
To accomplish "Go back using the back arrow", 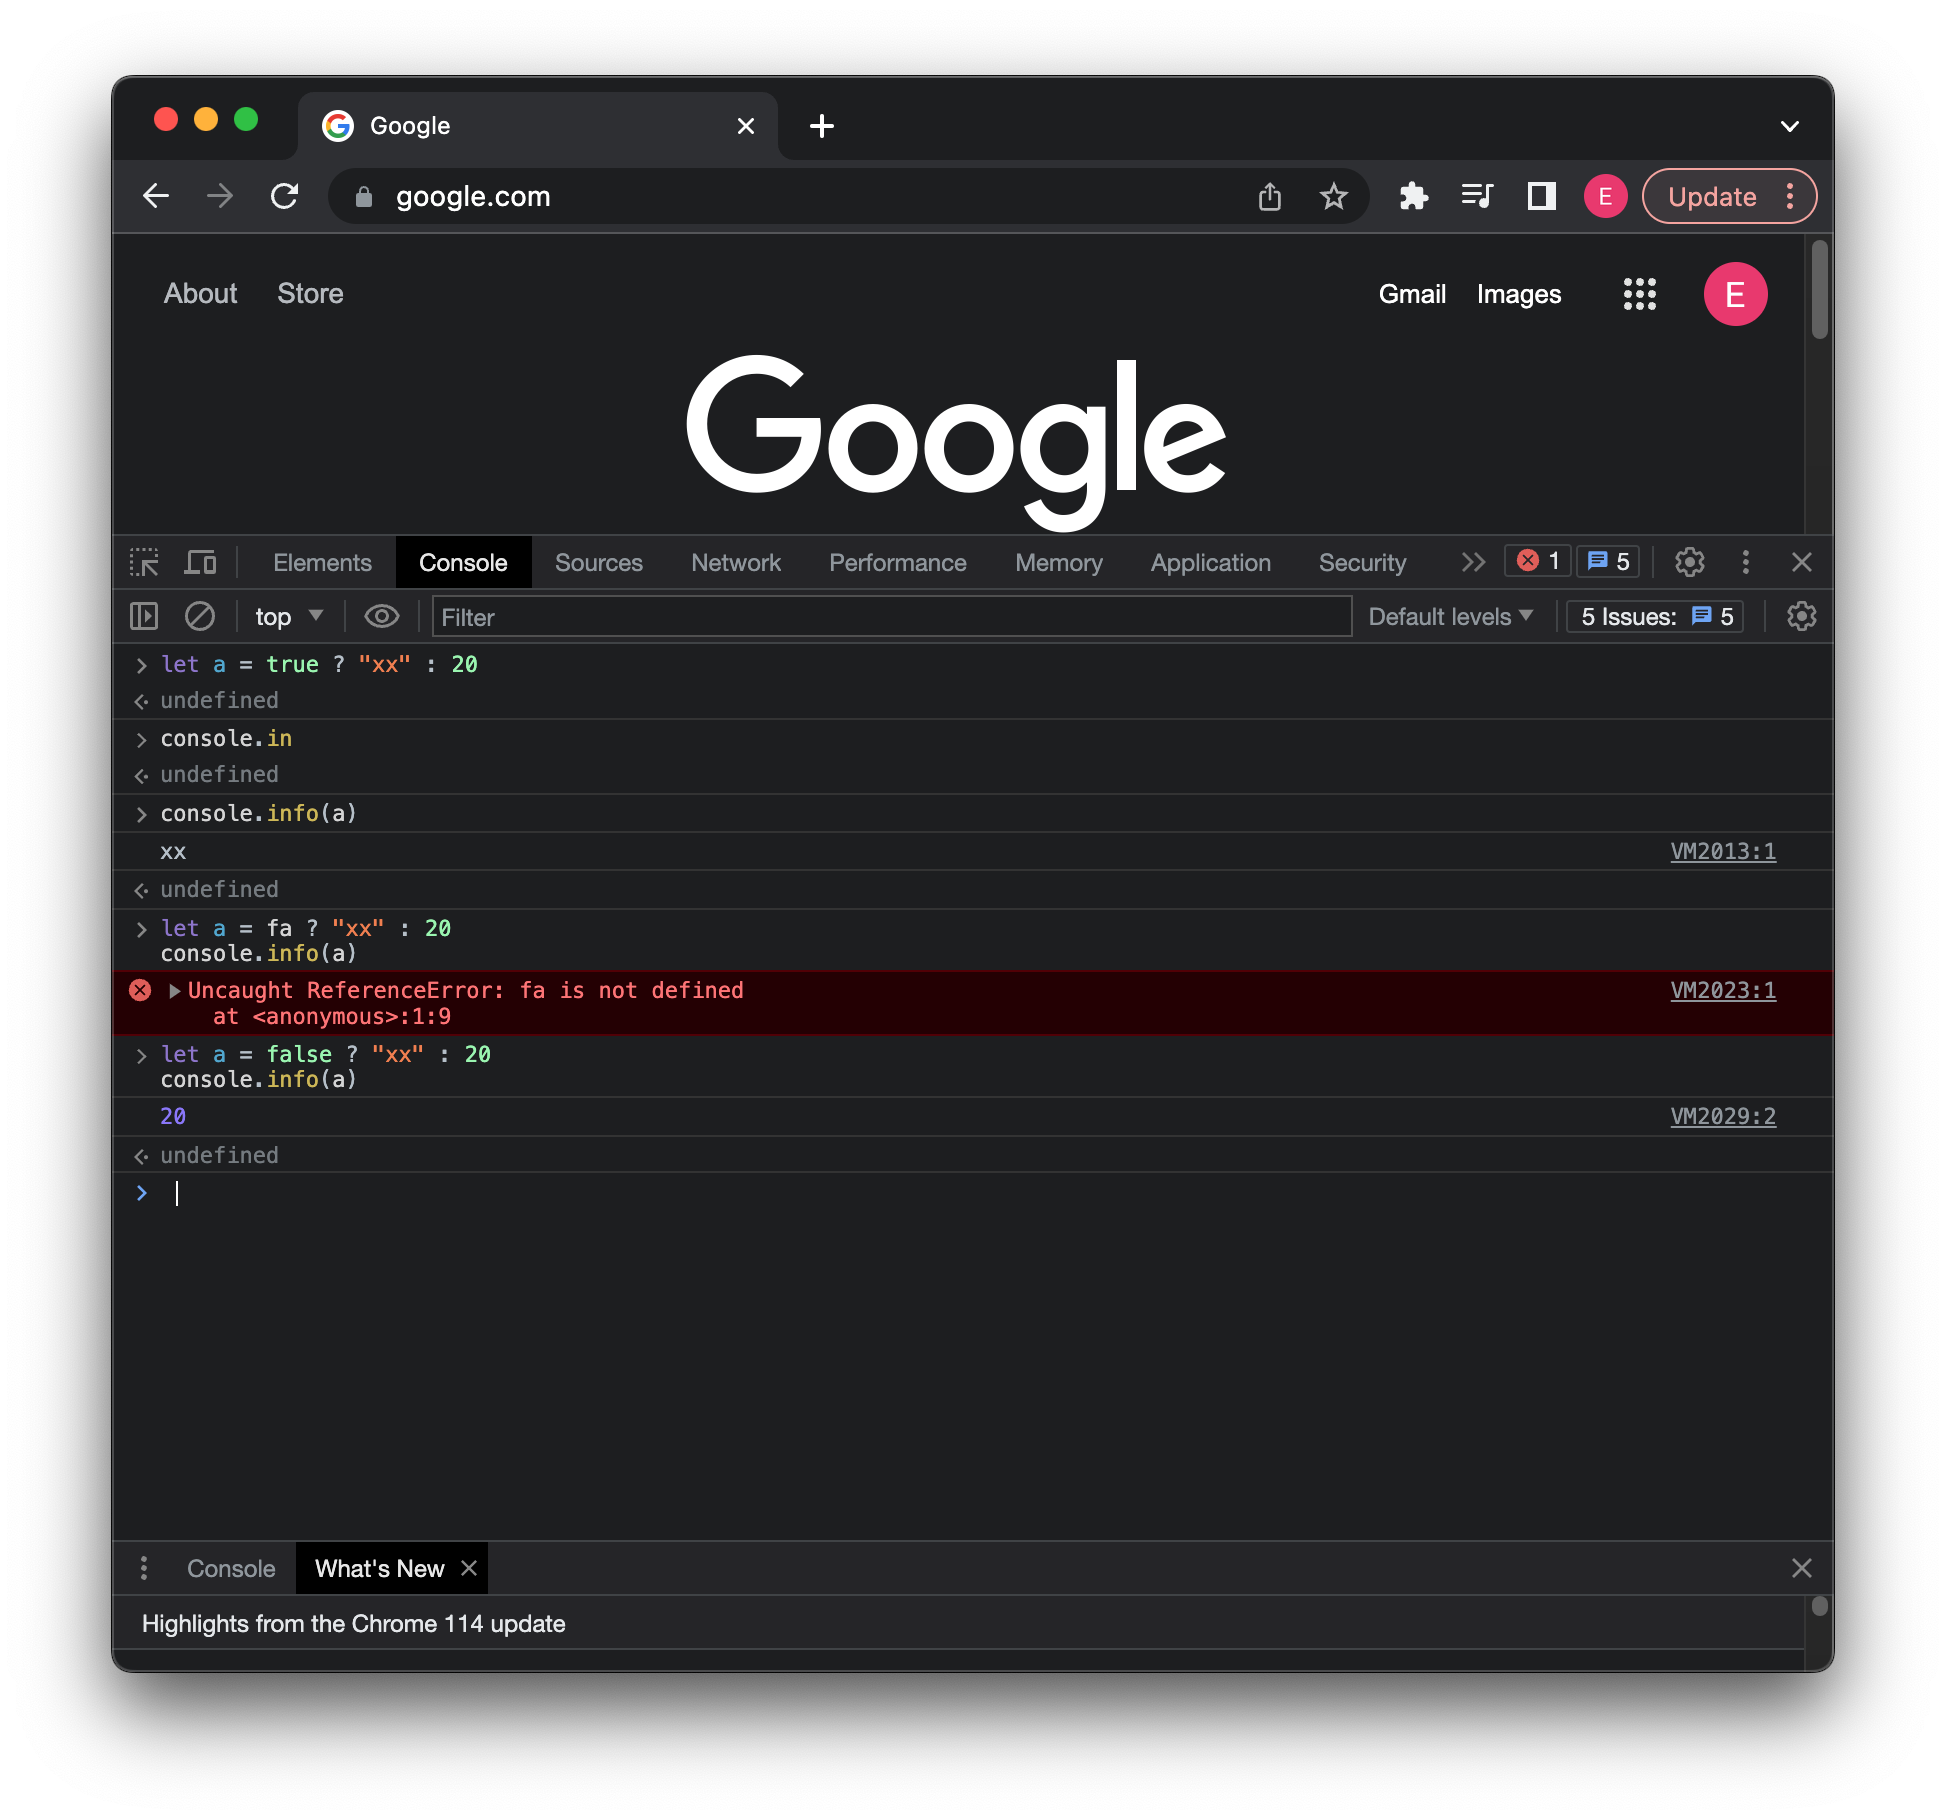I will click(x=156, y=196).
